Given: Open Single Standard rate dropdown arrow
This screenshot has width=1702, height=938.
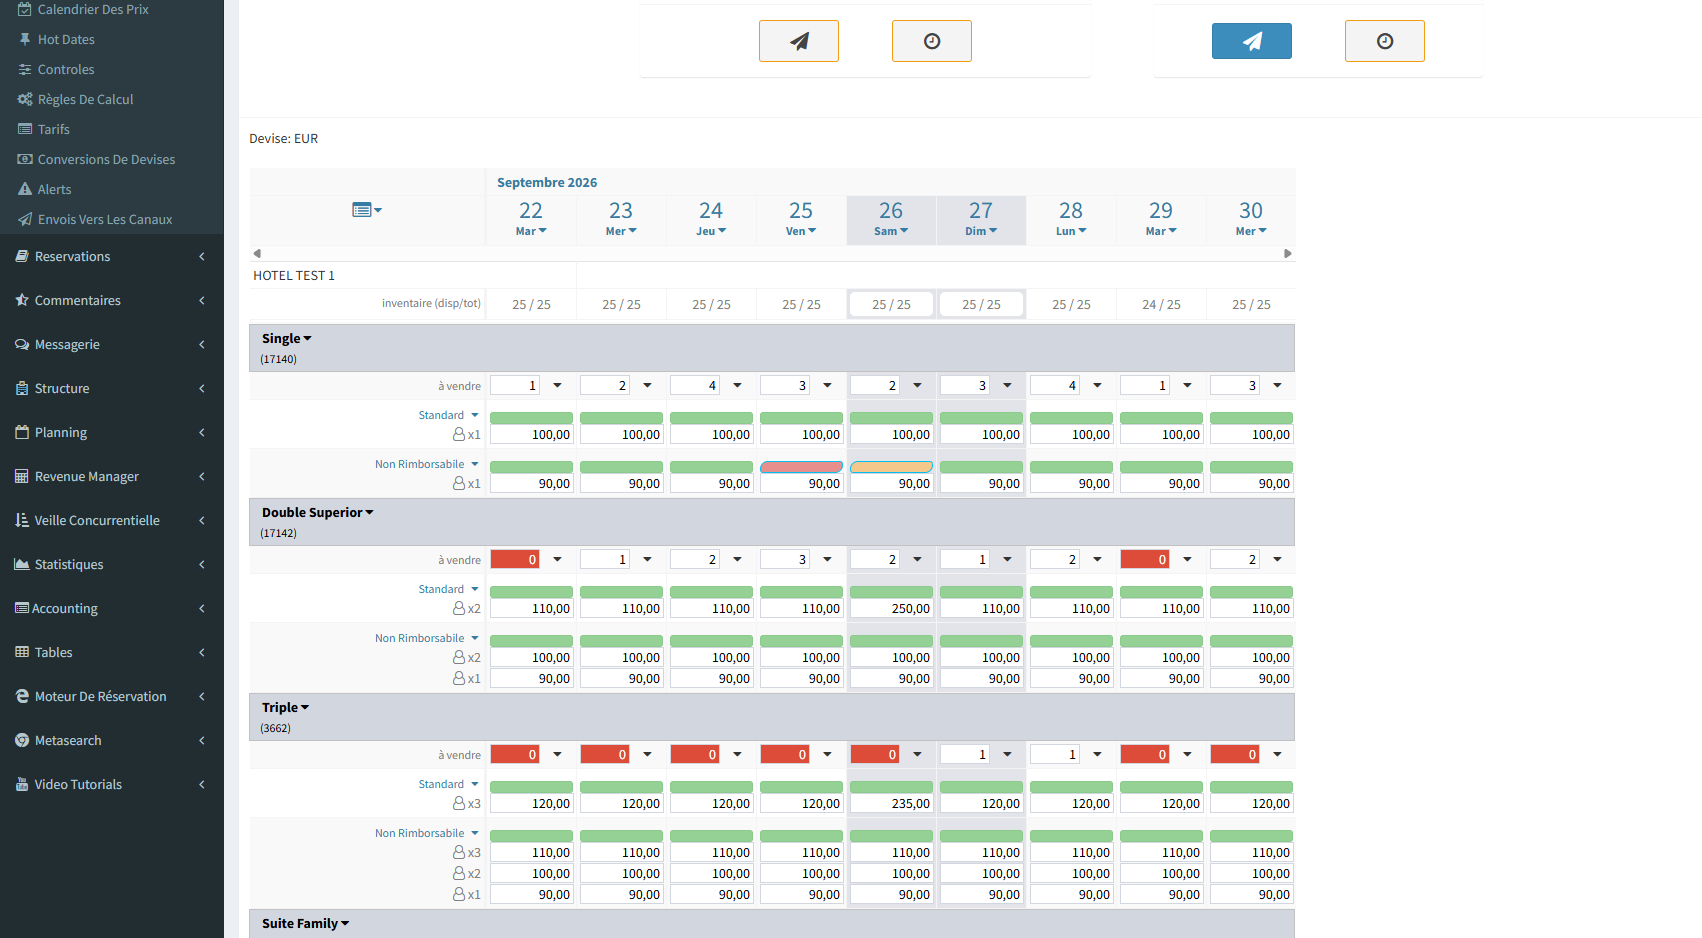Looking at the screenshot, I should tap(475, 415).
